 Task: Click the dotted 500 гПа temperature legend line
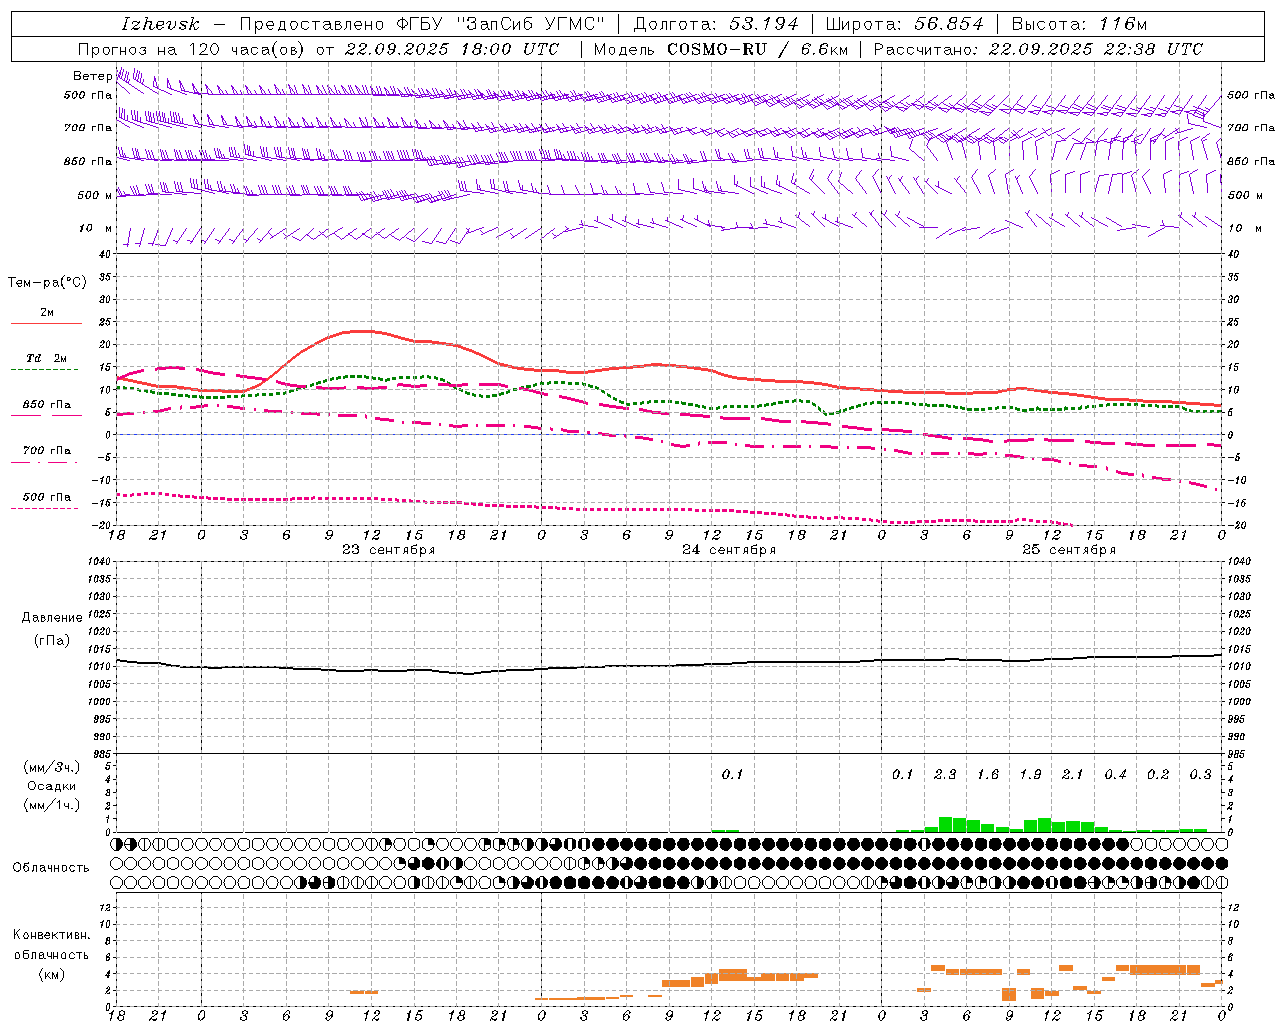pyautogui.click(x=44, y=508)
